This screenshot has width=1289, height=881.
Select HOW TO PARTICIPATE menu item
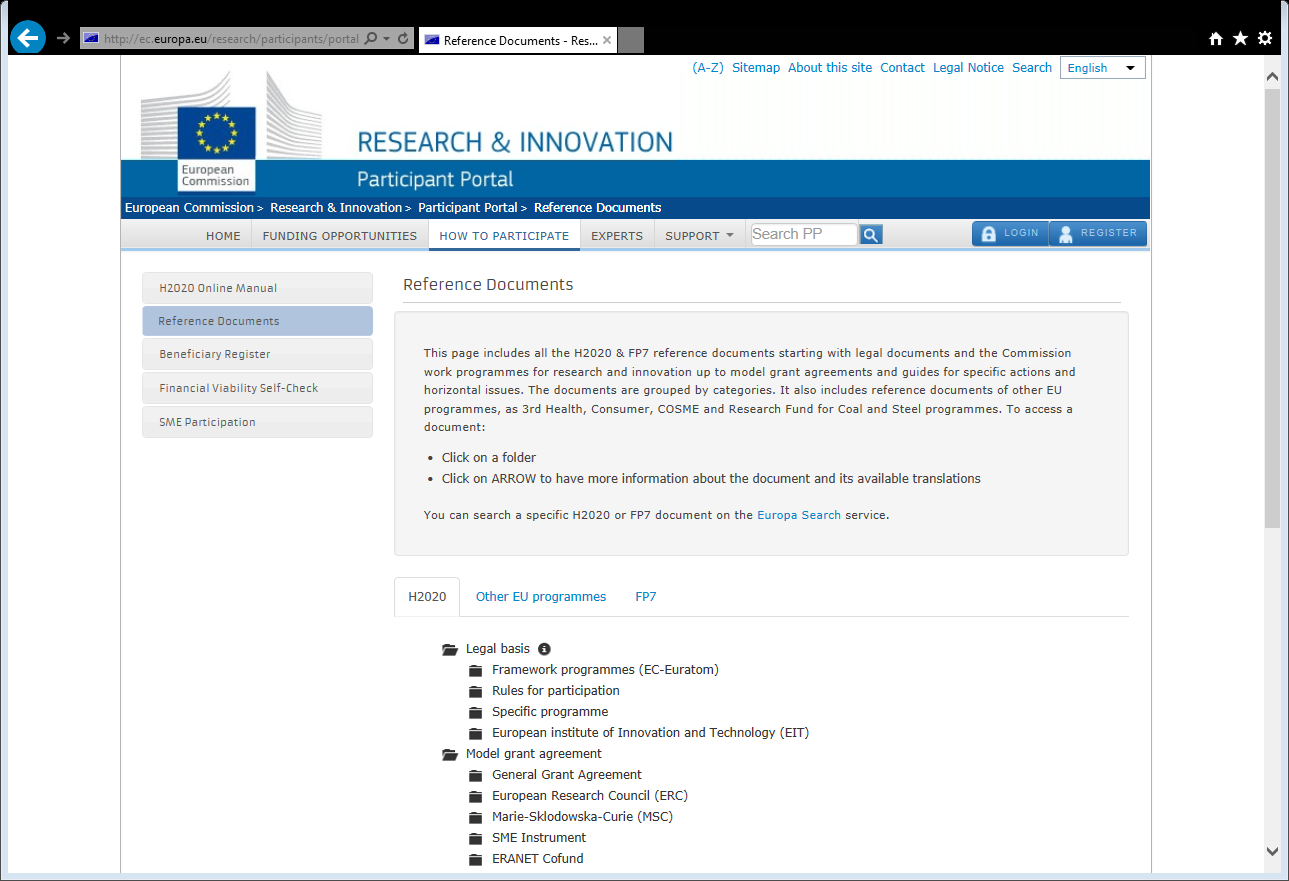pos(504,236)
